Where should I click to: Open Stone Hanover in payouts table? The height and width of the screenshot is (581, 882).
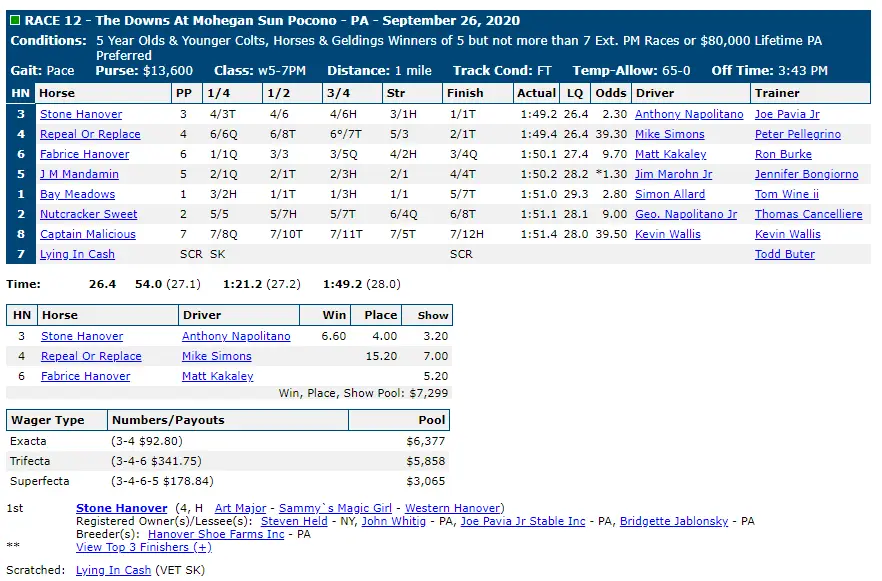82,336
